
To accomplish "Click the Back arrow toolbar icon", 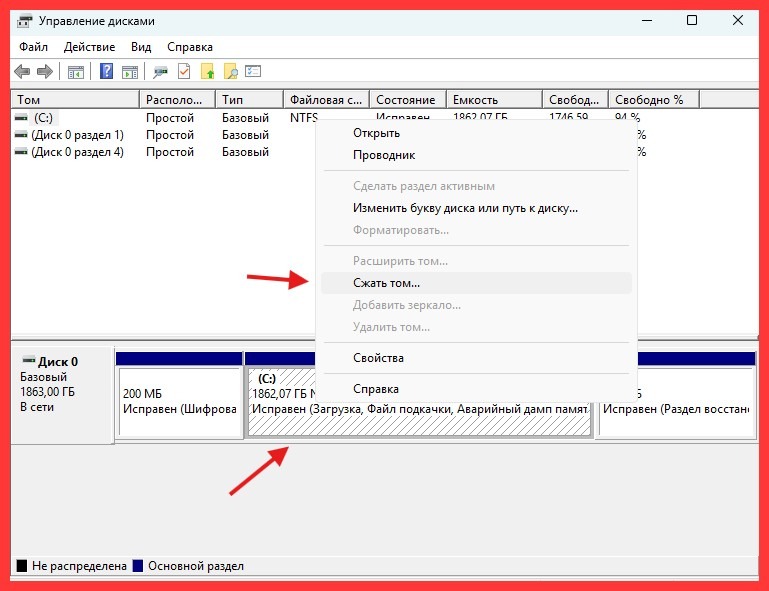I will tap(22, 71).
